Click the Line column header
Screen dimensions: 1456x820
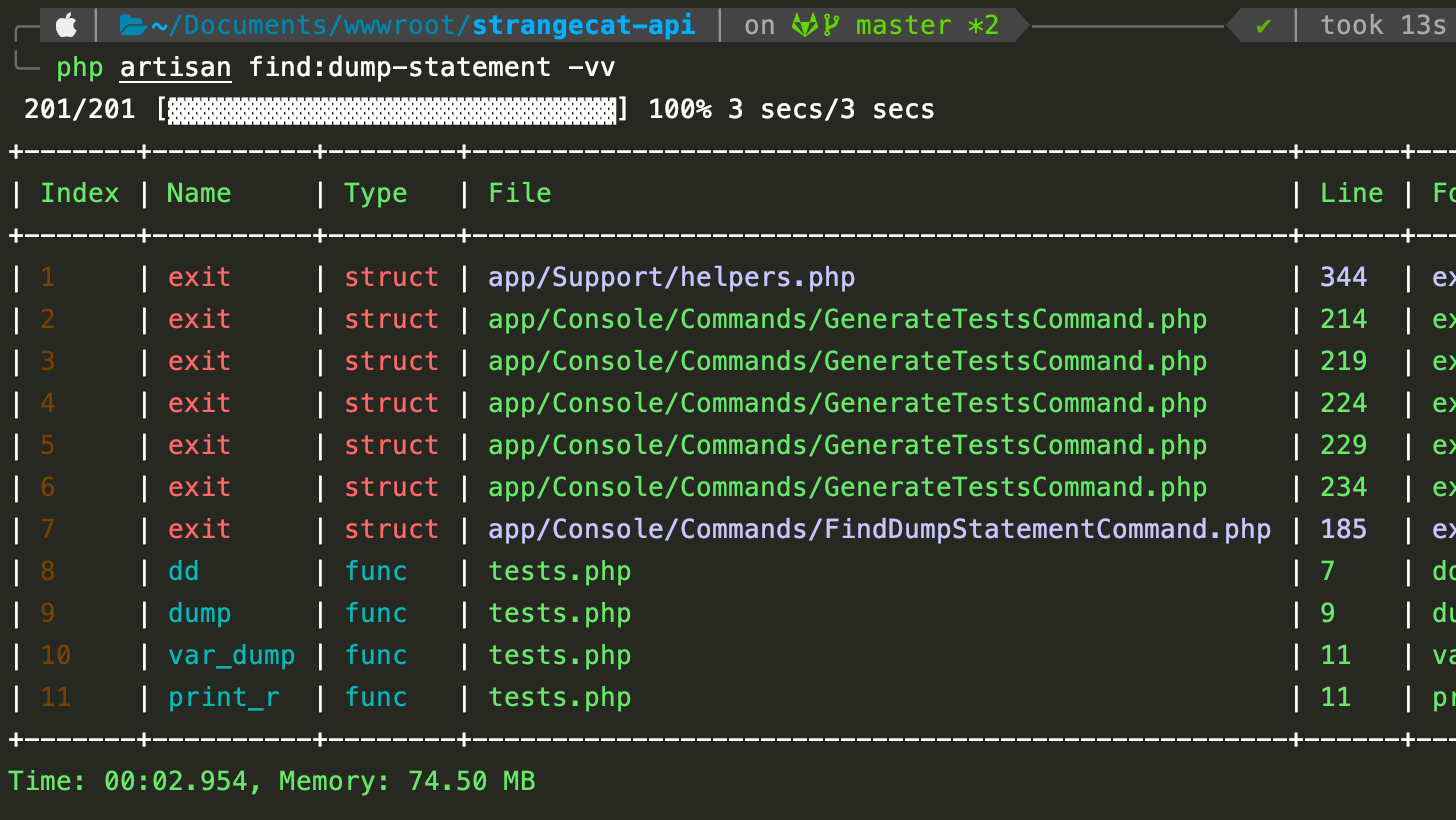click(1351, 193)
